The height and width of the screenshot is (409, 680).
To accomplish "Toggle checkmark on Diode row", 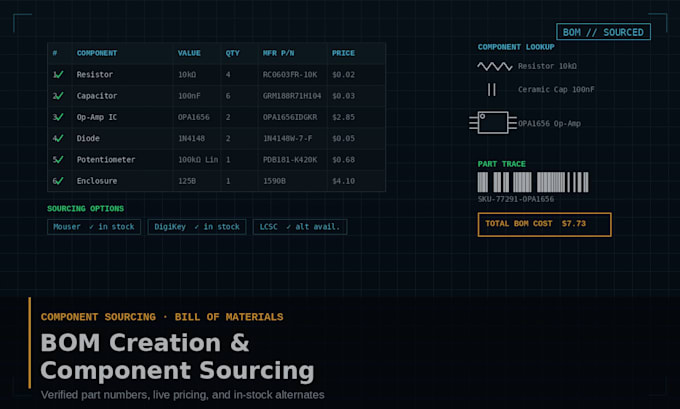I will (59, 138).
